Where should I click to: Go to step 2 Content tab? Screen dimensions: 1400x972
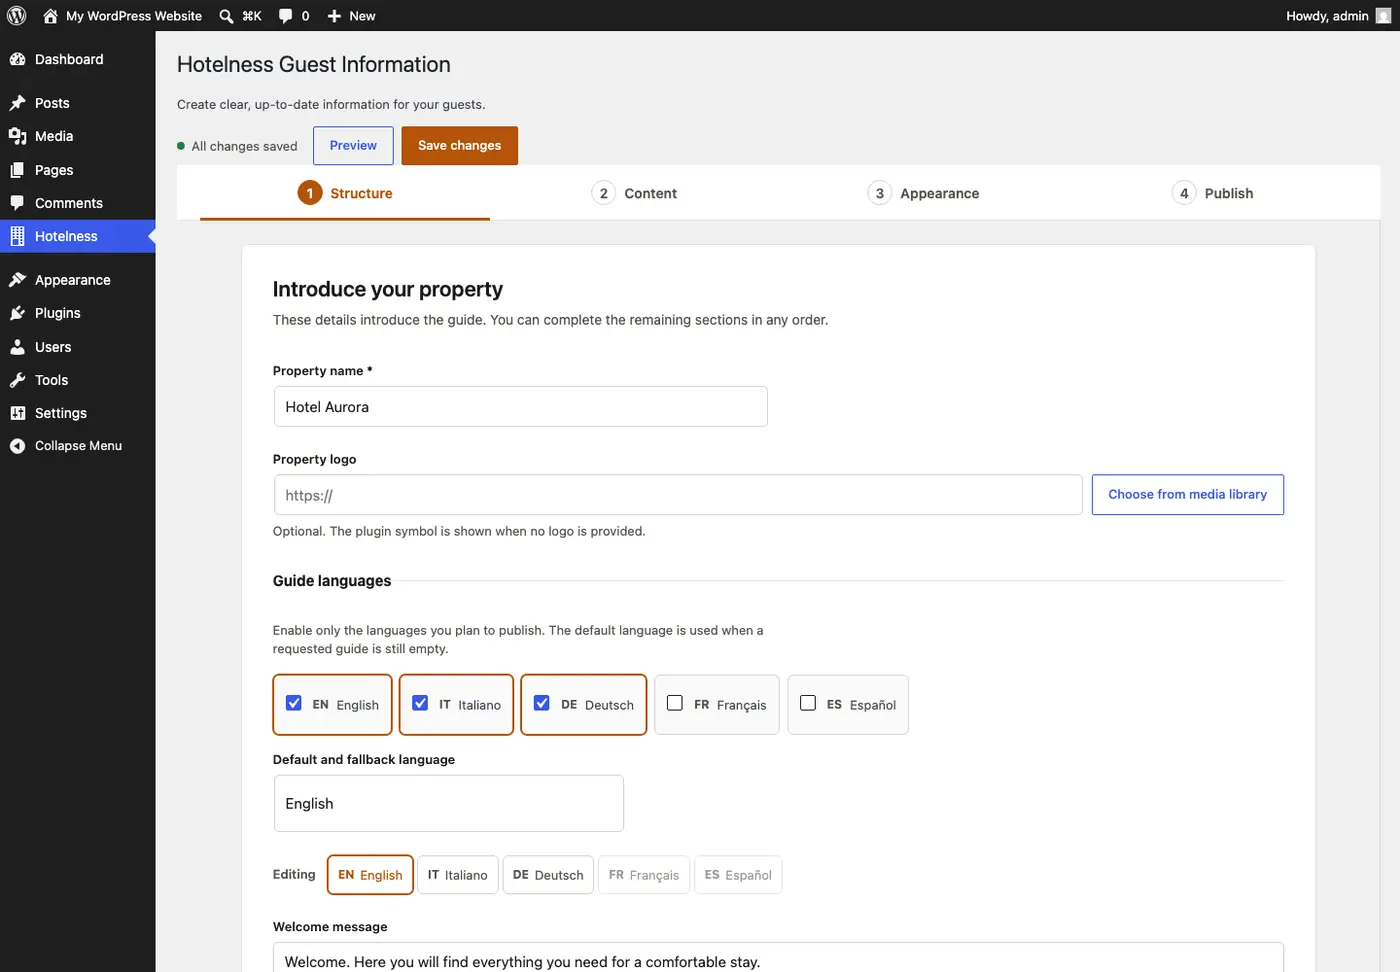click(634, 193)
